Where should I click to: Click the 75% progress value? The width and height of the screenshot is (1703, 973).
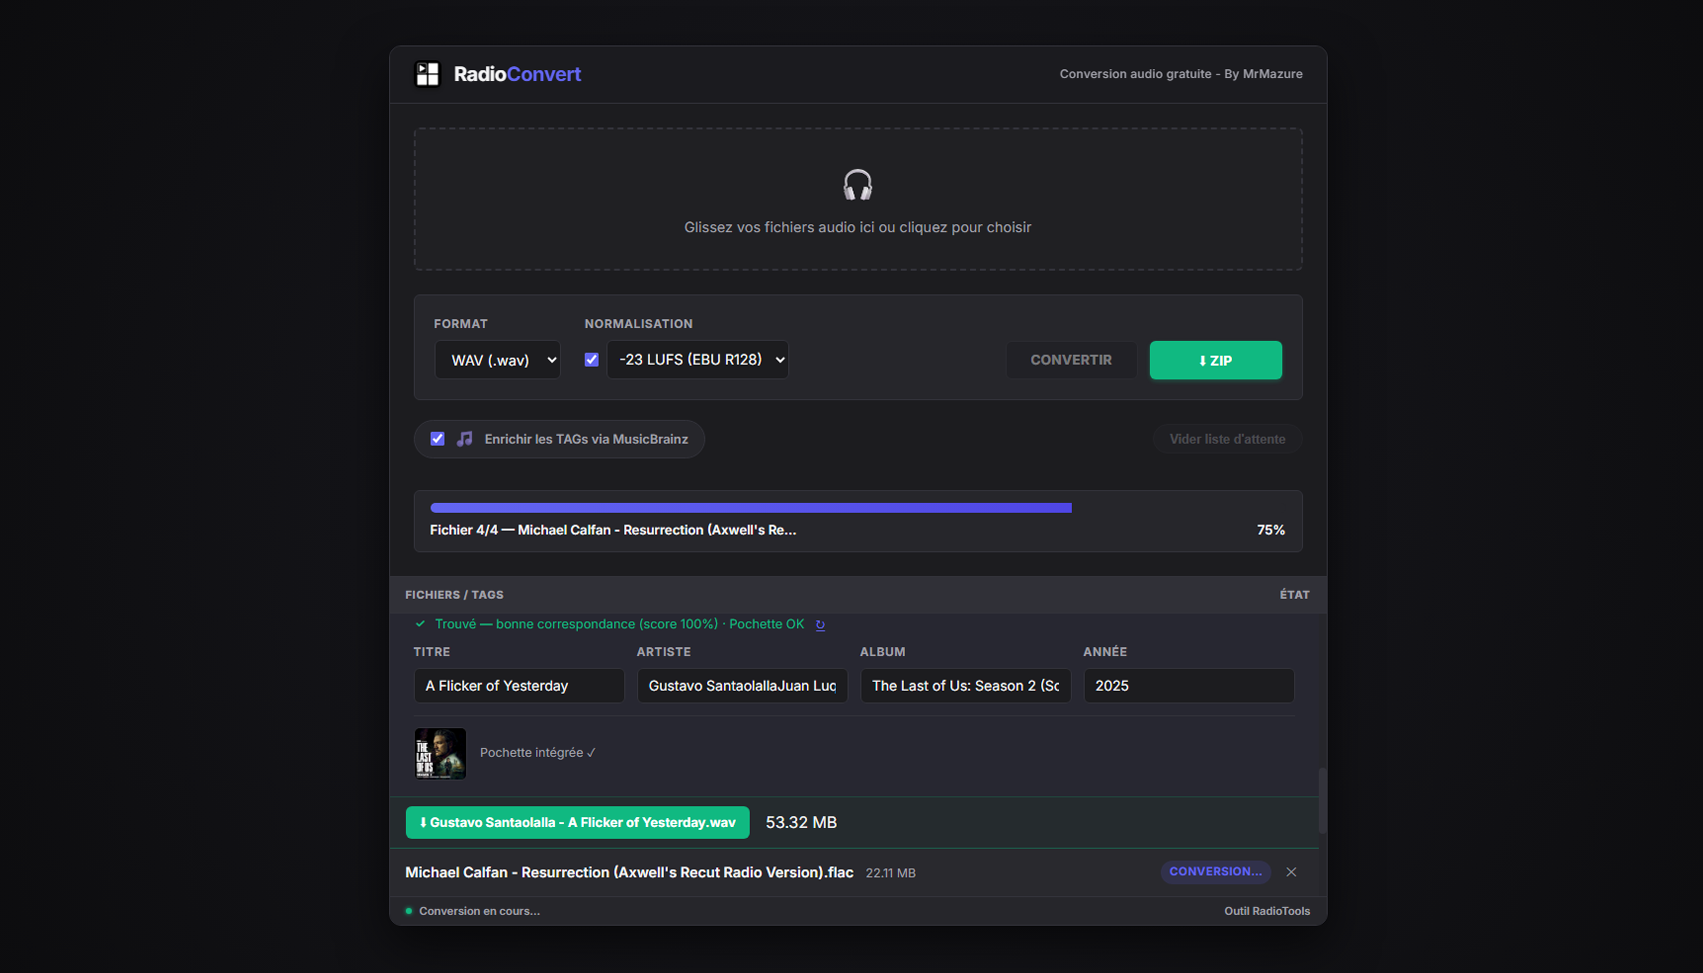1271,530
